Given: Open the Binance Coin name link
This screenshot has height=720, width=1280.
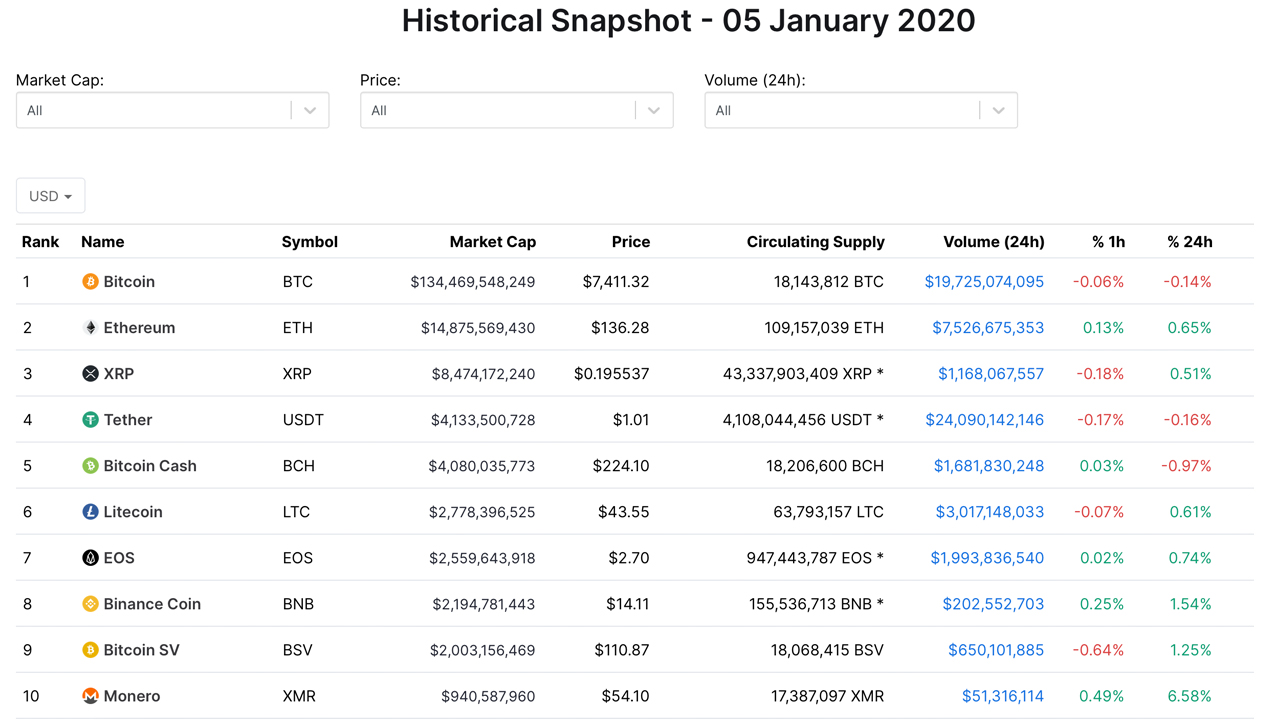Looking at the screenshot, I should point(152,604).
